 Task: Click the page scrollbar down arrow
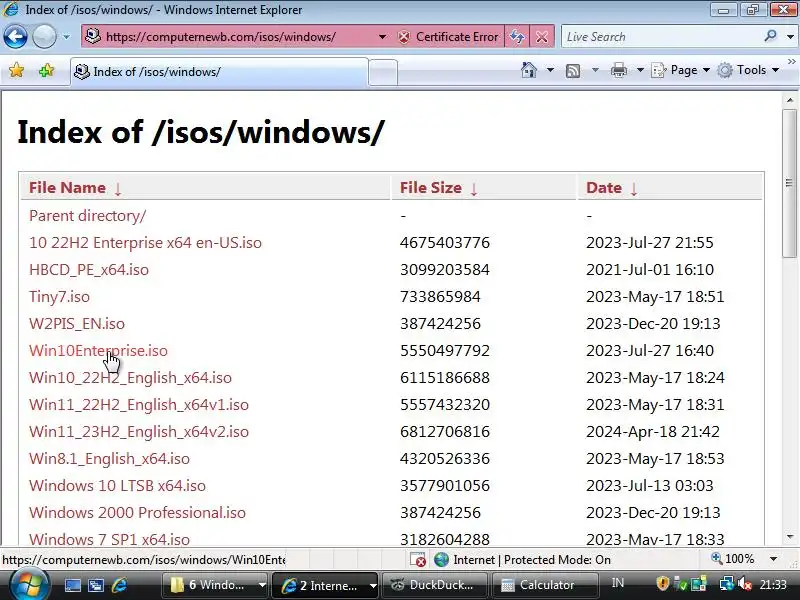tap(790, 537)
